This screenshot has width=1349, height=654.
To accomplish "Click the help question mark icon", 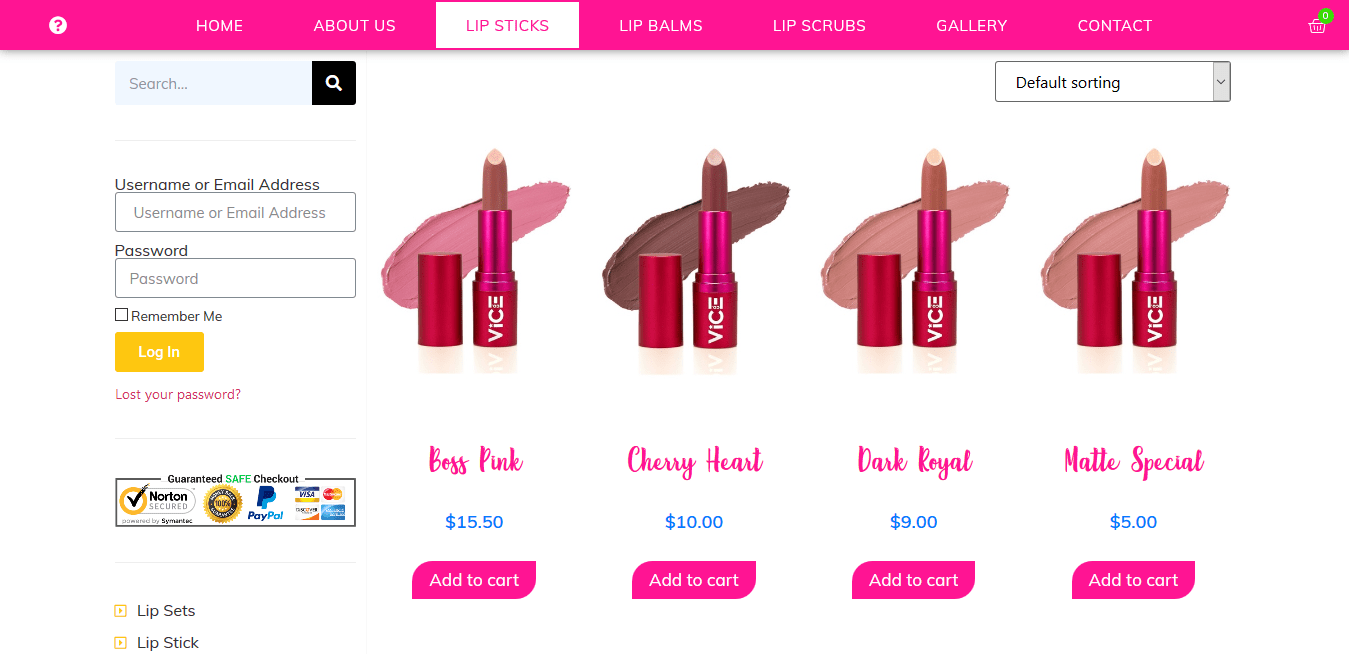I will point(58,25).
